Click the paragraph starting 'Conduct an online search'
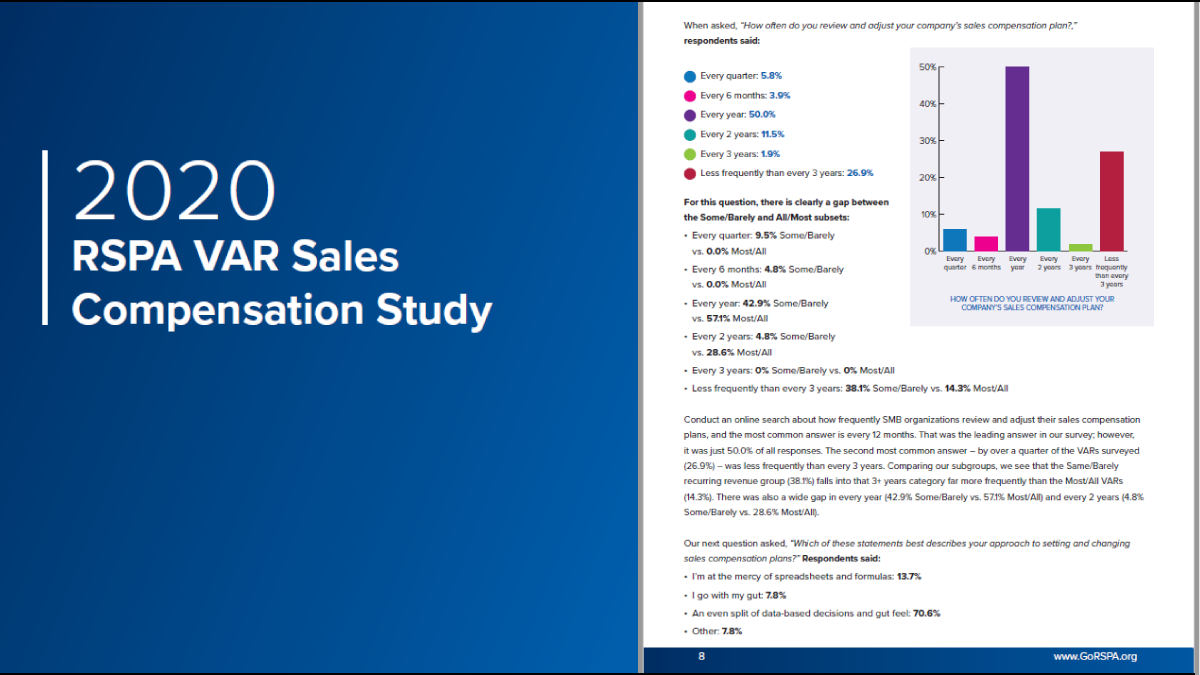 tap(912, 466)
